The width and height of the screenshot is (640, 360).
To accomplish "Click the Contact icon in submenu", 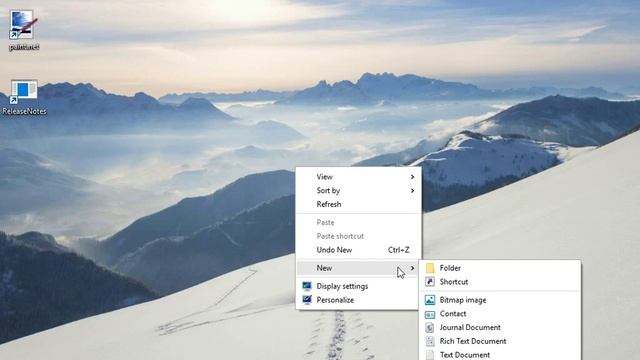I will [x=430, y=314].
